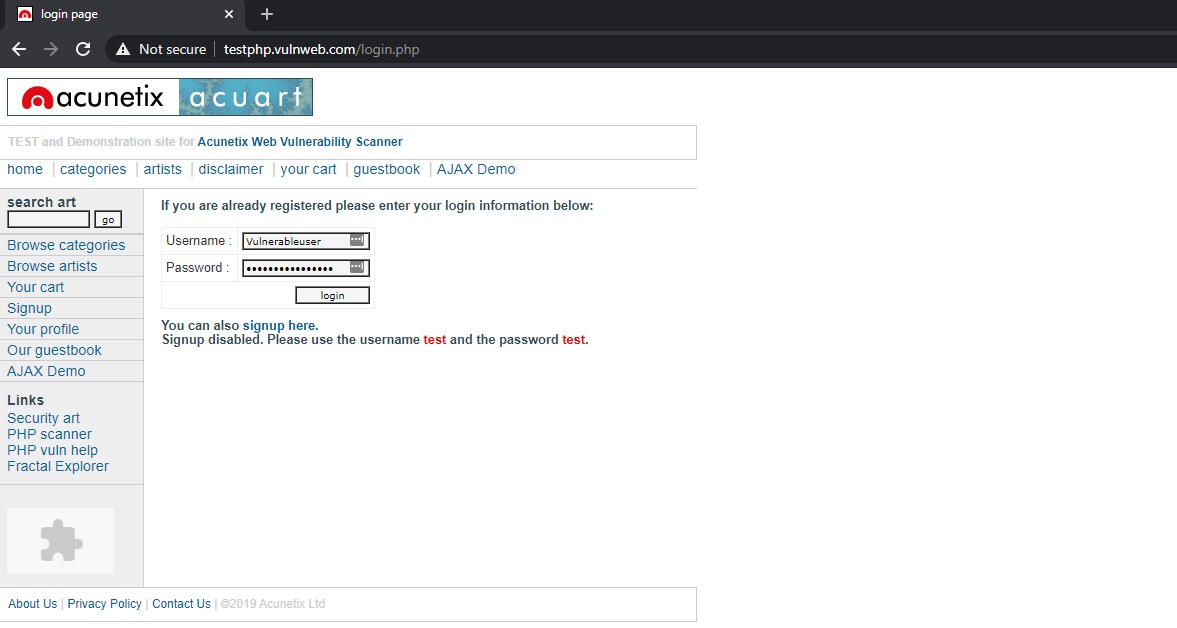Screen dimensions: 1177x628
Task: Open AJAX Demo in top menu
Action: tap(476, 170)
